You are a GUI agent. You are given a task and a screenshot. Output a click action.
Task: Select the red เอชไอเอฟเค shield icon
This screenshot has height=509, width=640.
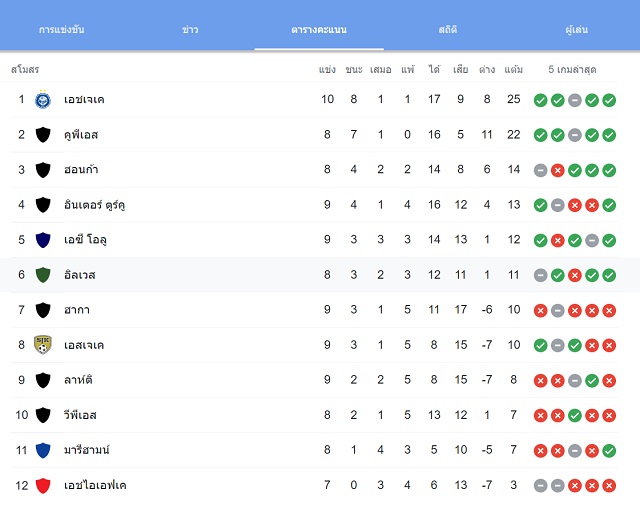point(43,485)
